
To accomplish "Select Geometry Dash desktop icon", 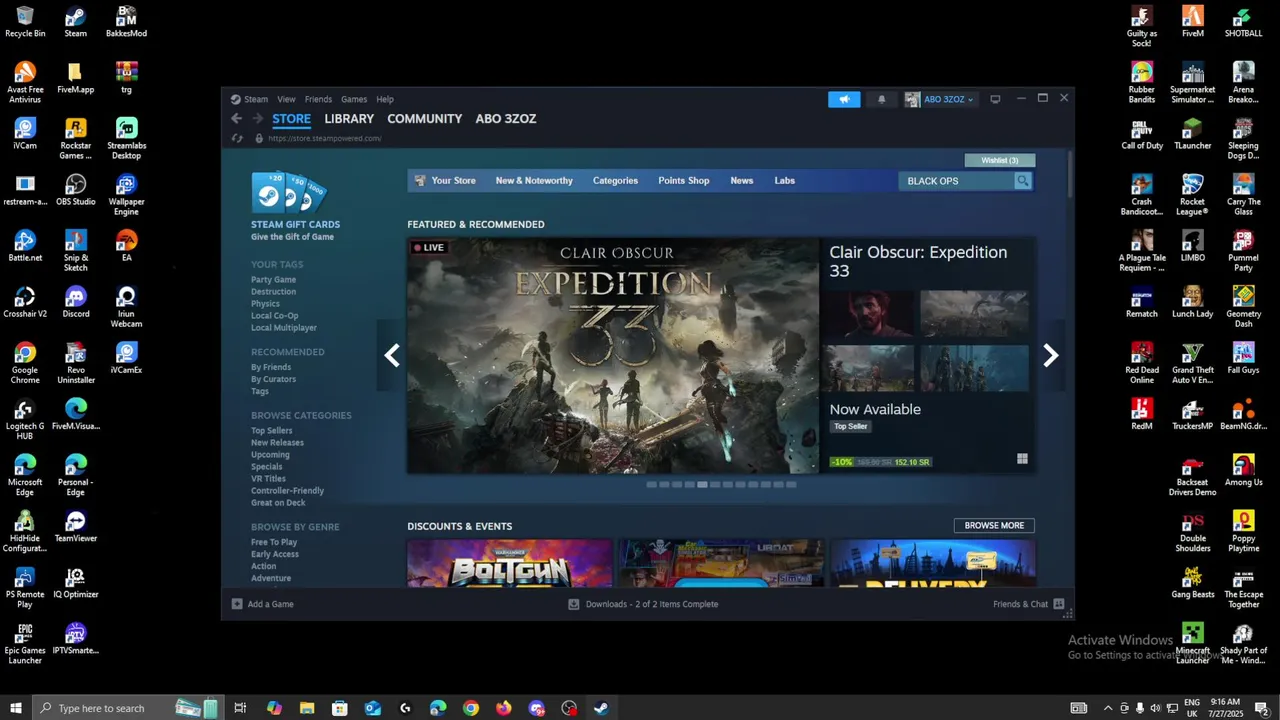I will pyautogui.click(x=1243, y=307).
